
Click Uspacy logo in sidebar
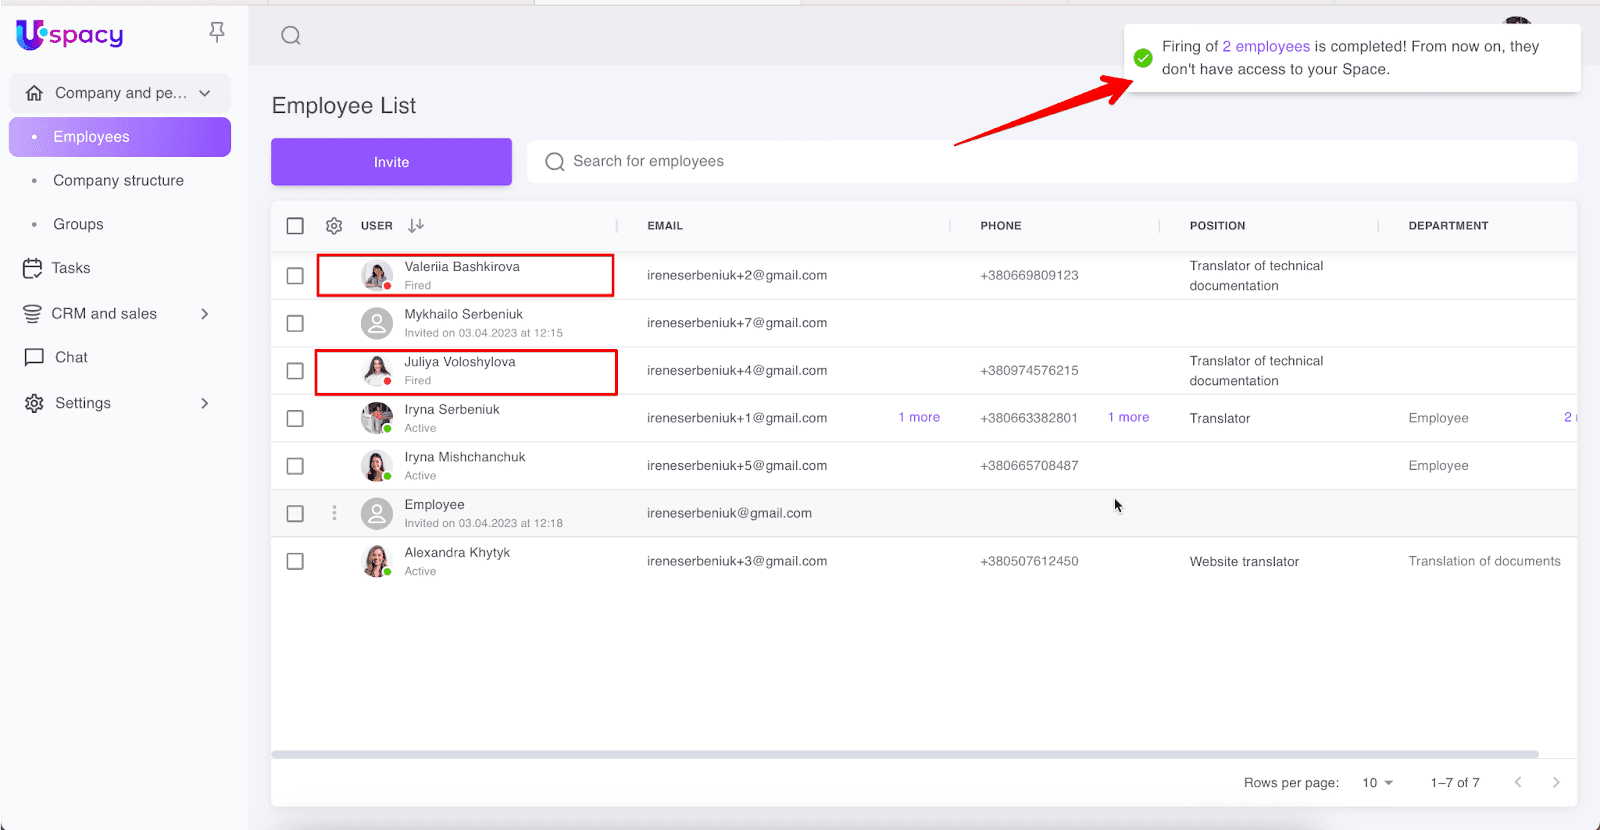pos(70,35)
